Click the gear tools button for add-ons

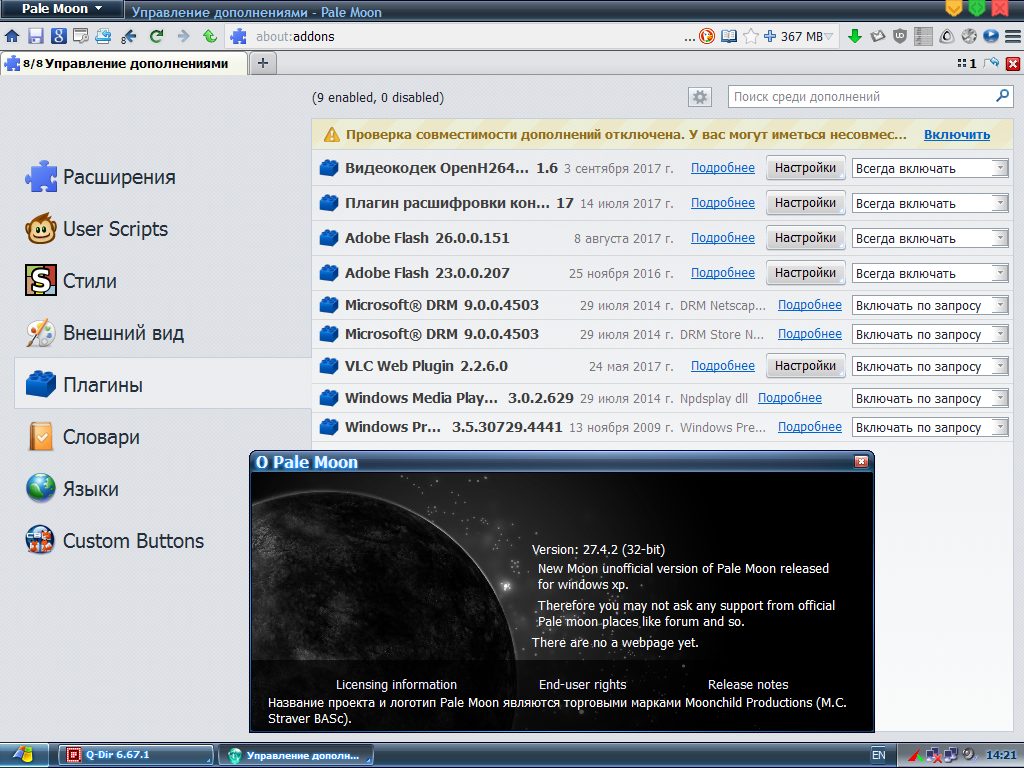click(x=699, y=97)
